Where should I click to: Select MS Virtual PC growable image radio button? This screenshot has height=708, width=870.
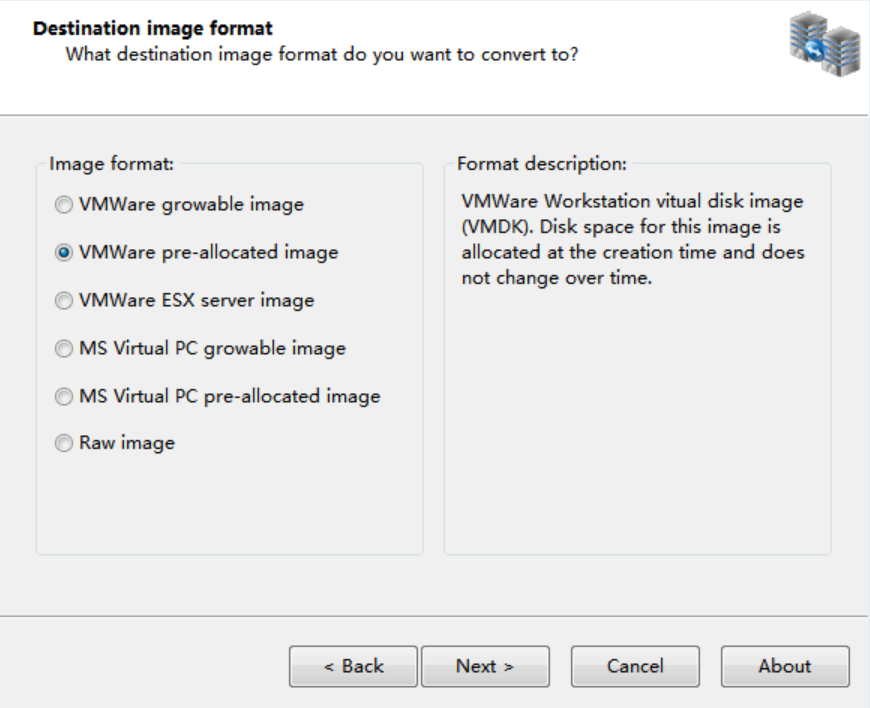pos(64,349)
